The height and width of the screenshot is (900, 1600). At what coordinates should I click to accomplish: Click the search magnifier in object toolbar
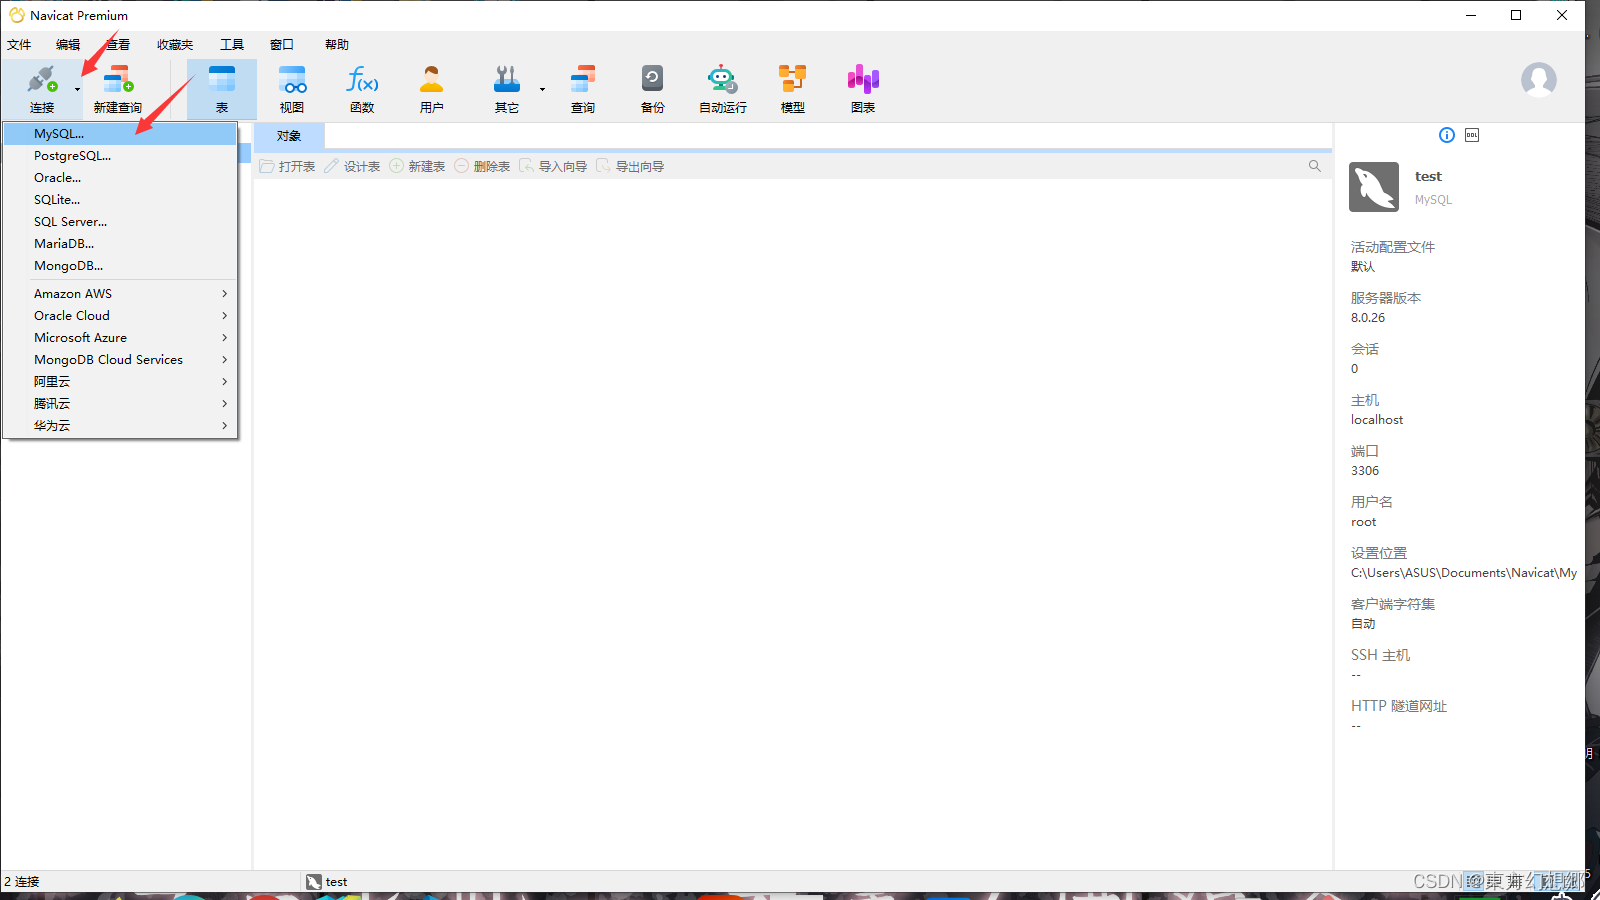pyautogui.click(x=1315, y=166)
